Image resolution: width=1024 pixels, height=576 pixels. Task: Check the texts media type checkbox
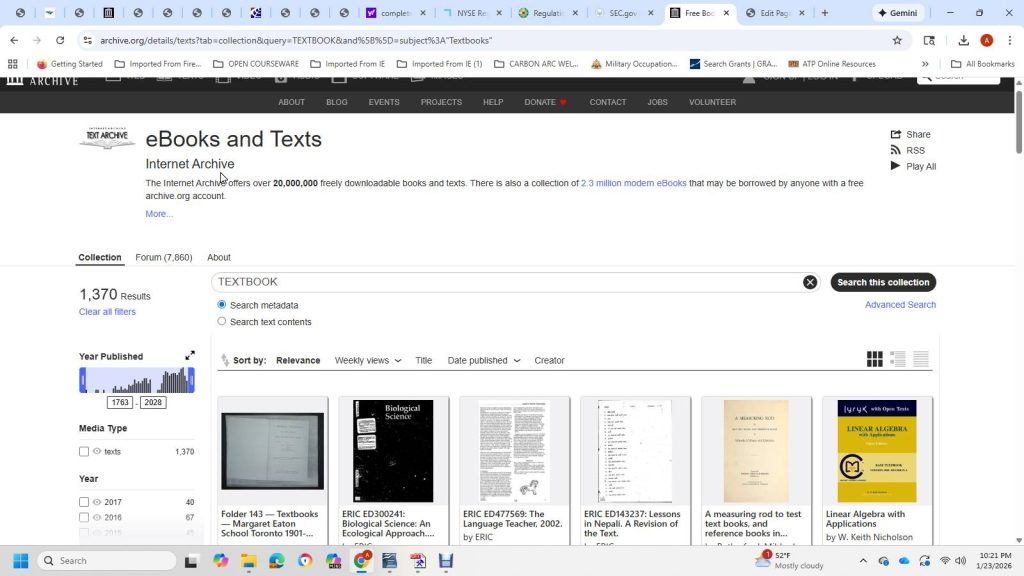(84, 452)
